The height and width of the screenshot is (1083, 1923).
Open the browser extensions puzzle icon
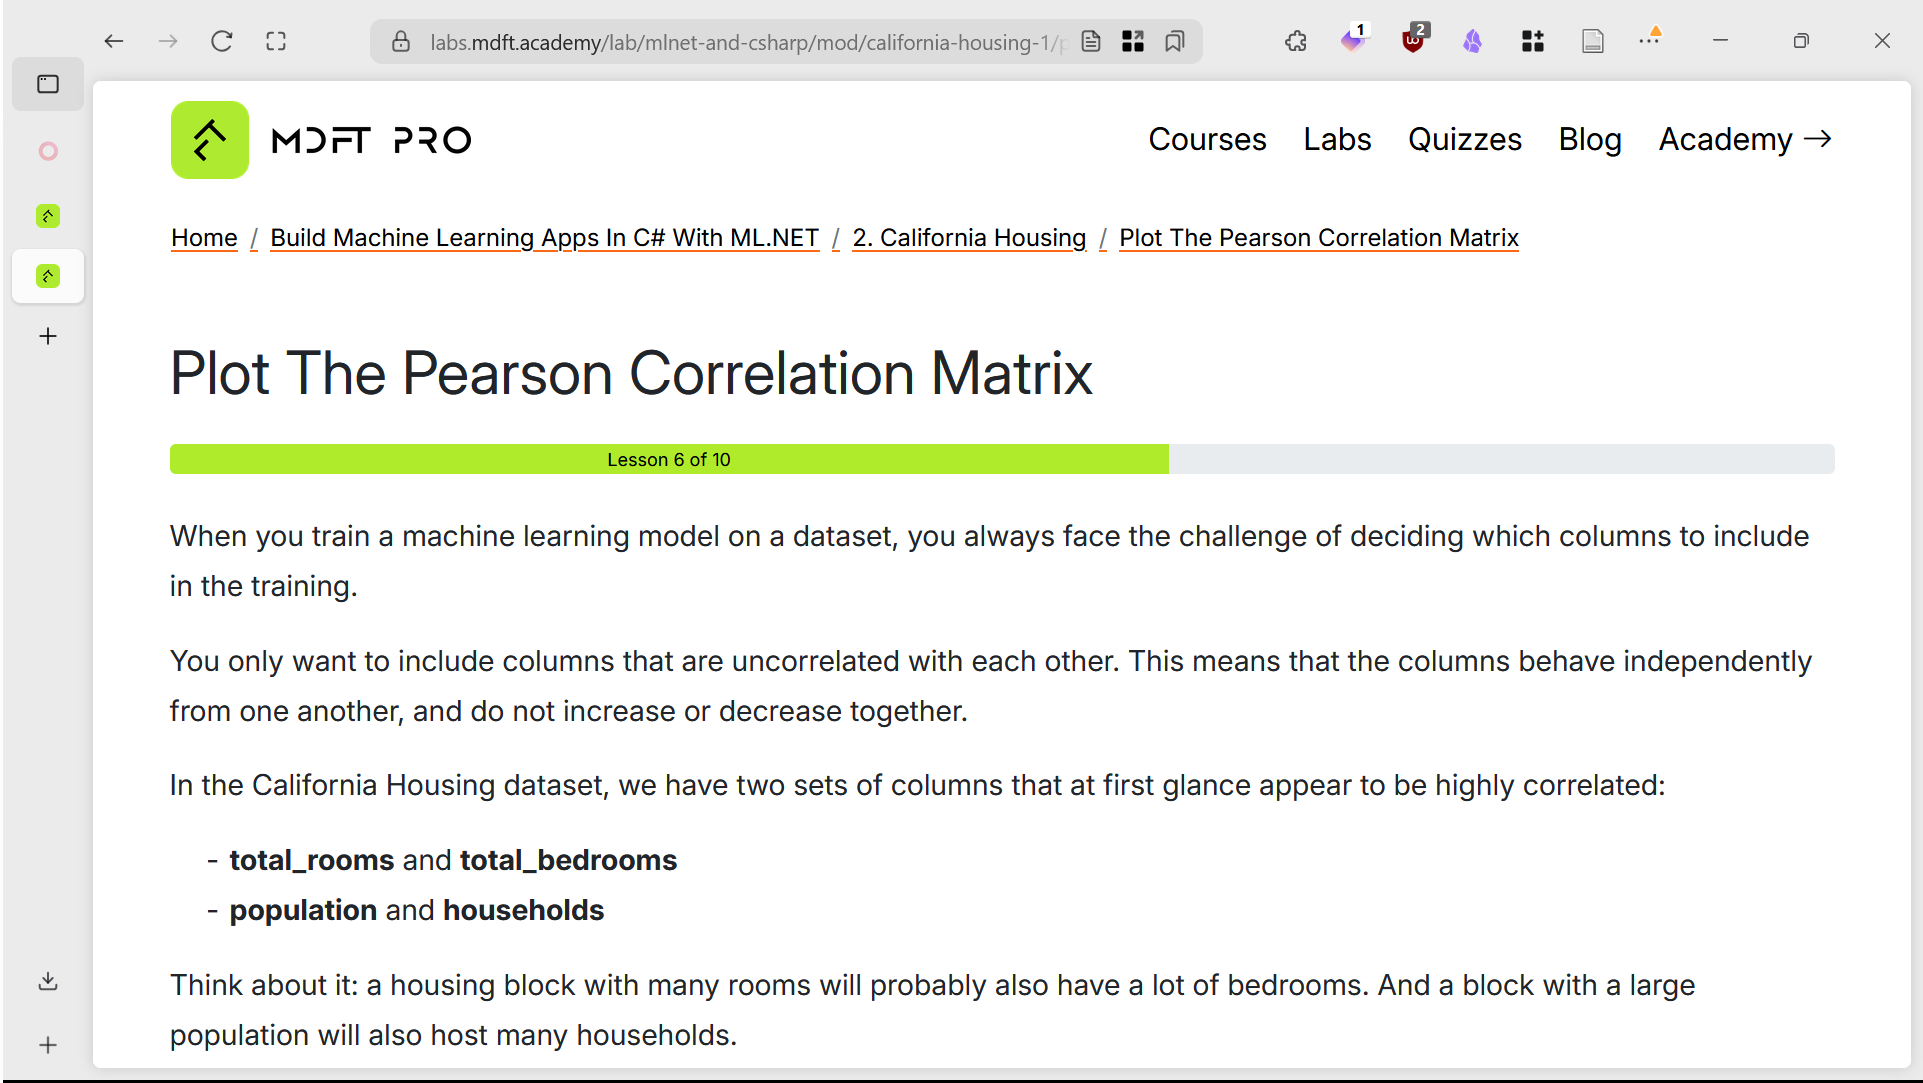point(1296,41)
